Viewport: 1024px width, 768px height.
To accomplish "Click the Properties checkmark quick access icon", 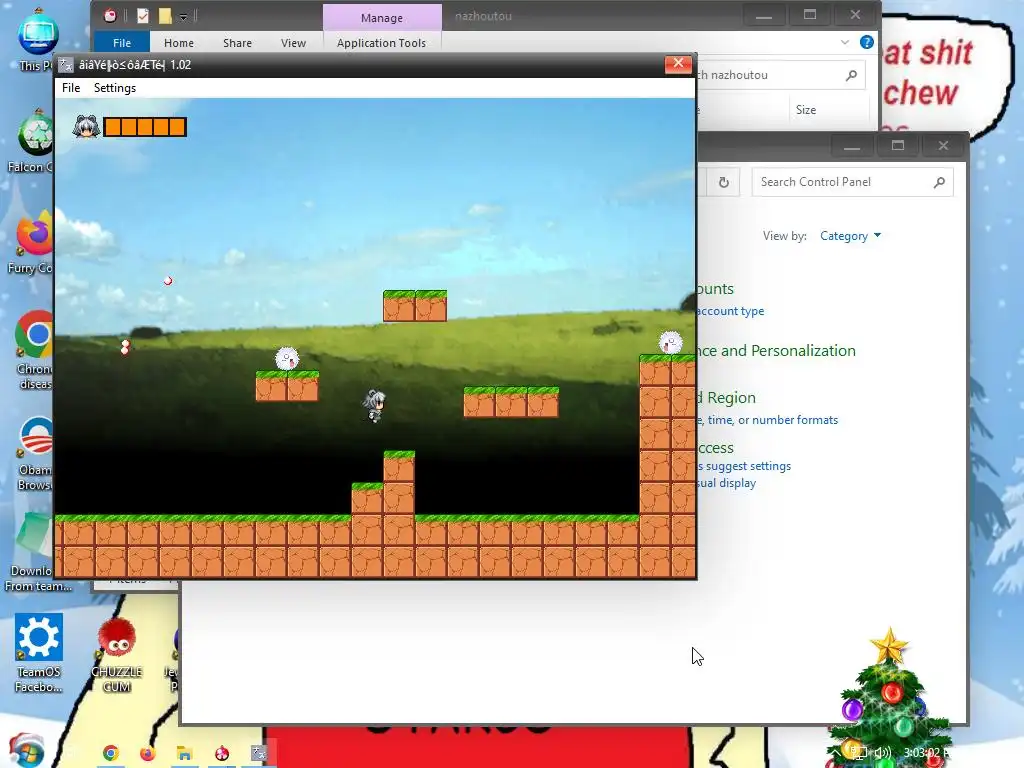I will pyautogui.click(x=143, y=16).
